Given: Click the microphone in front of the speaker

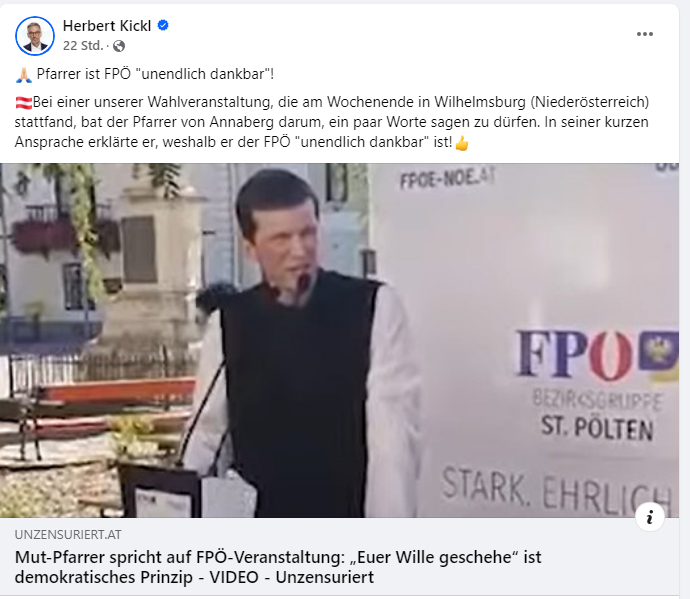Looking at the screenshot, I should pos(303,283).
